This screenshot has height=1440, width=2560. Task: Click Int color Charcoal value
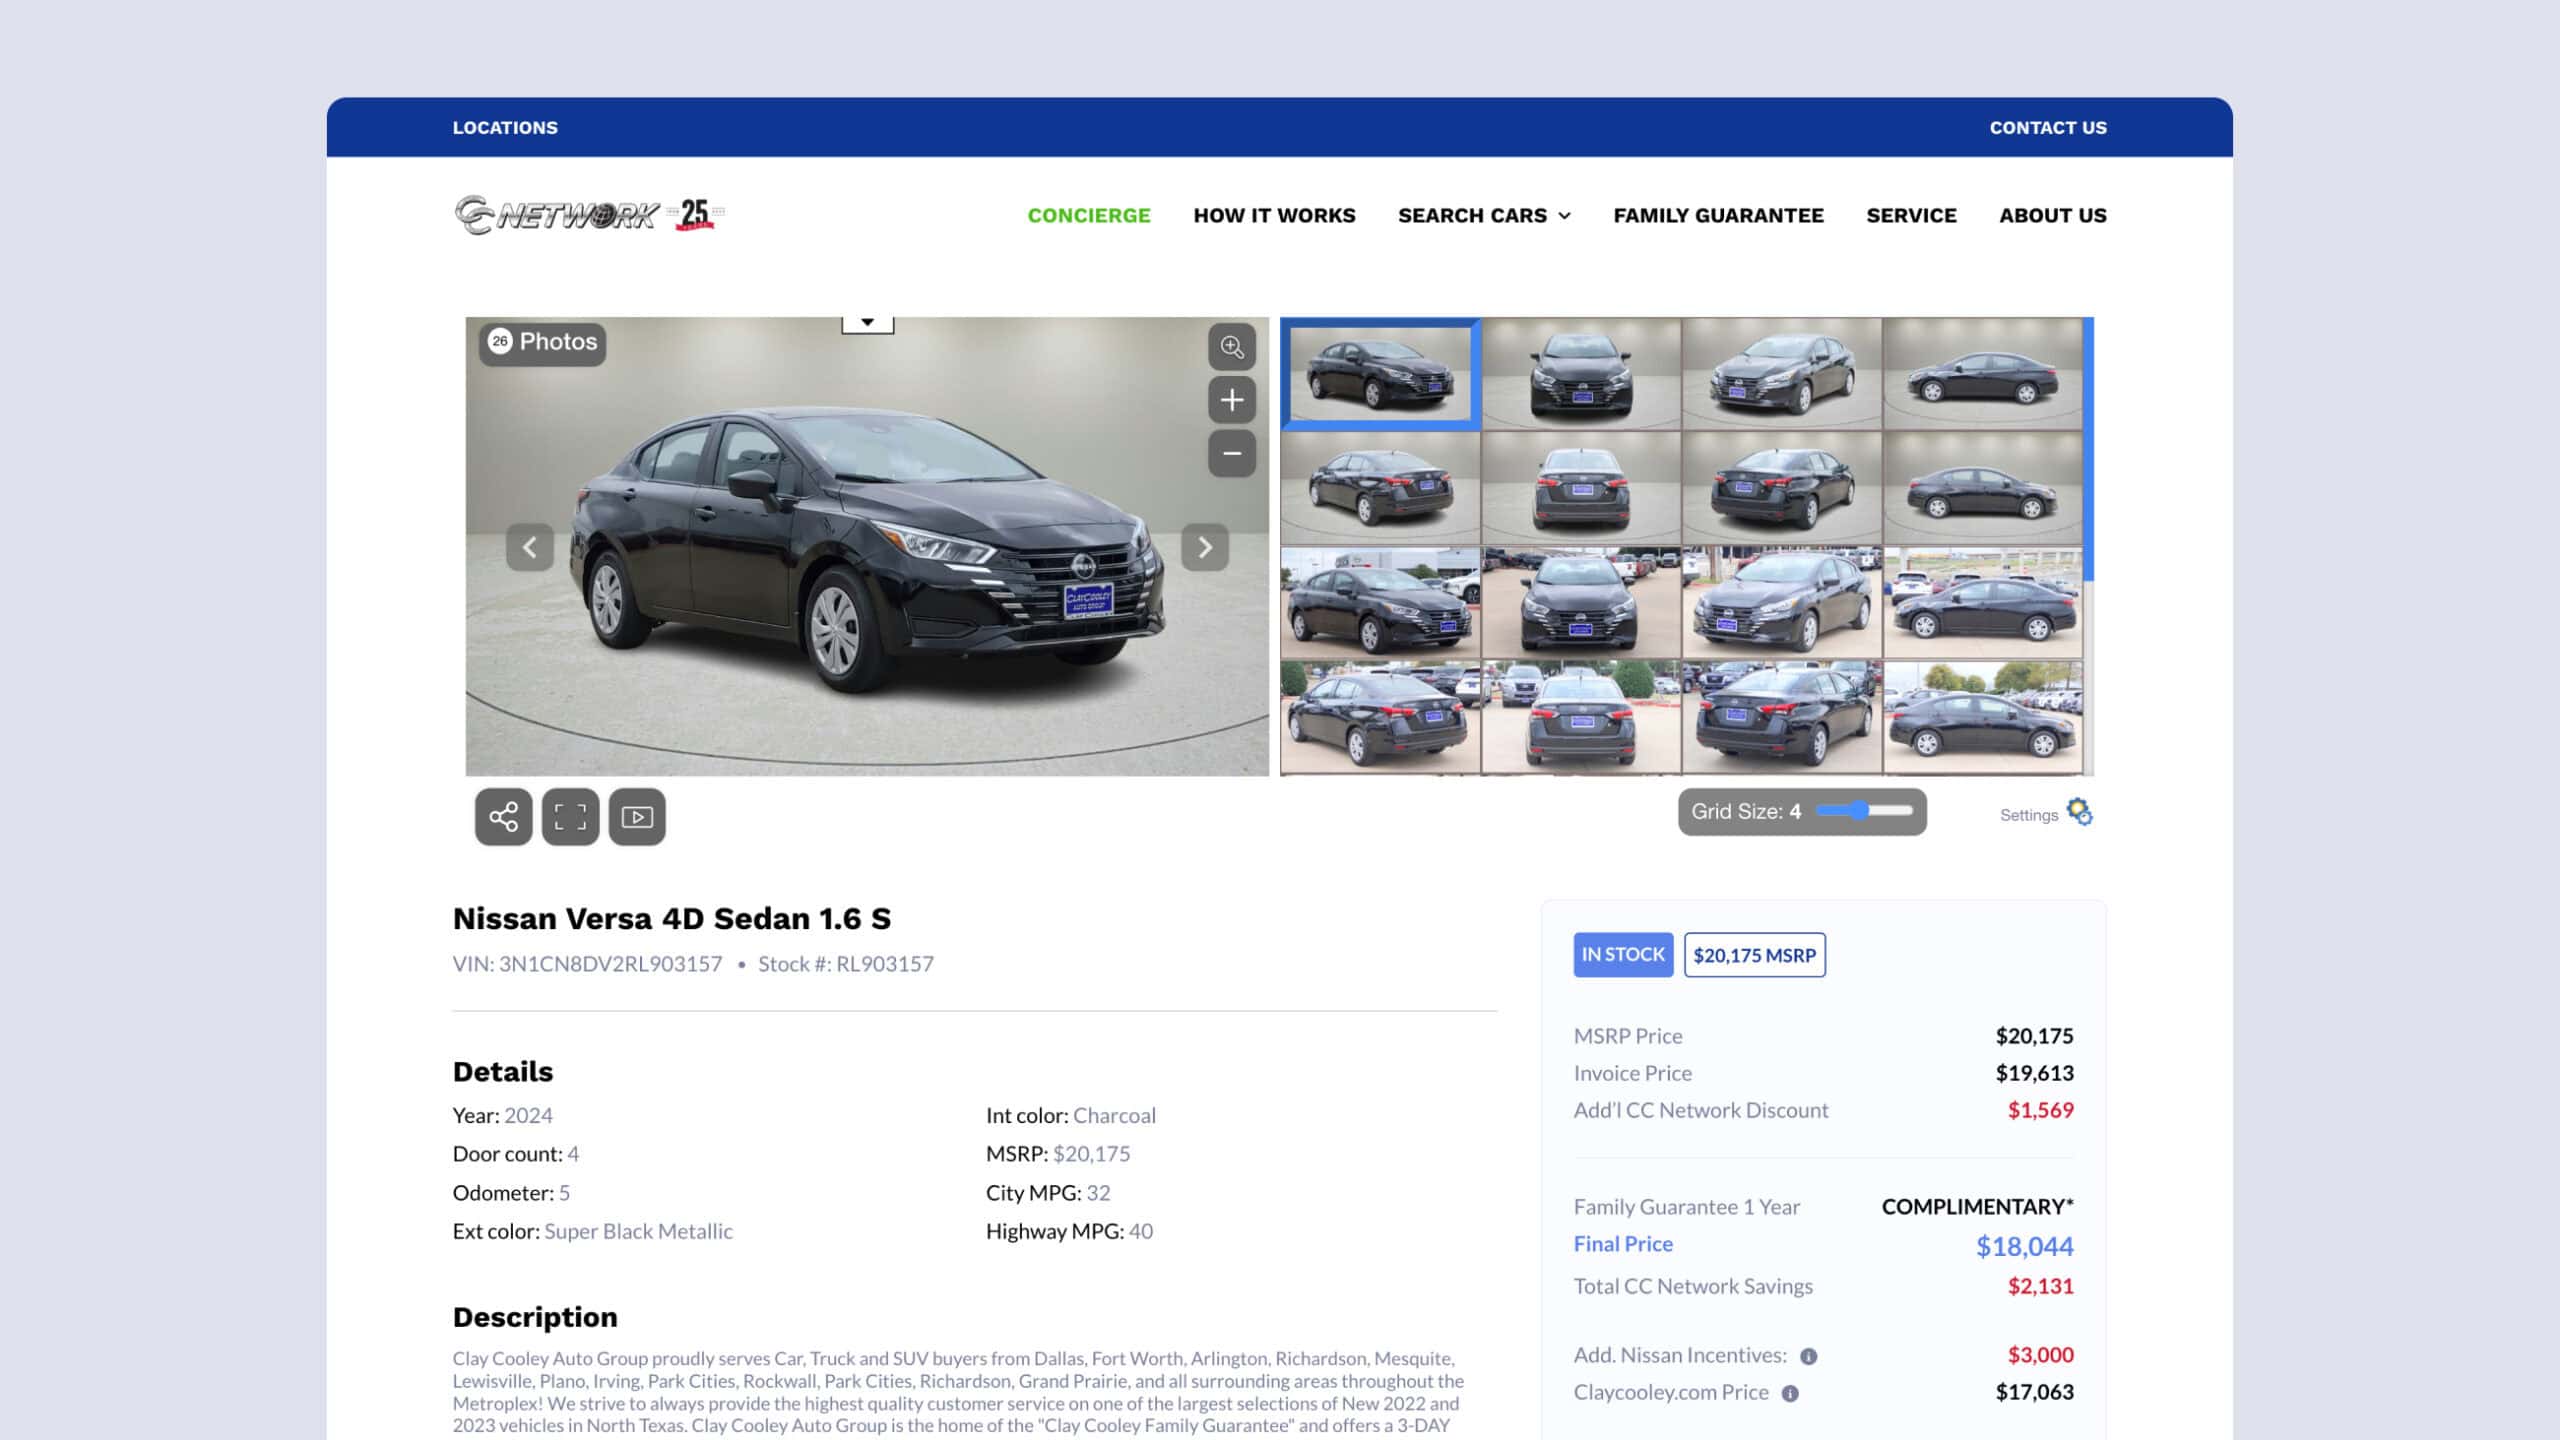coord(1114,1115)
